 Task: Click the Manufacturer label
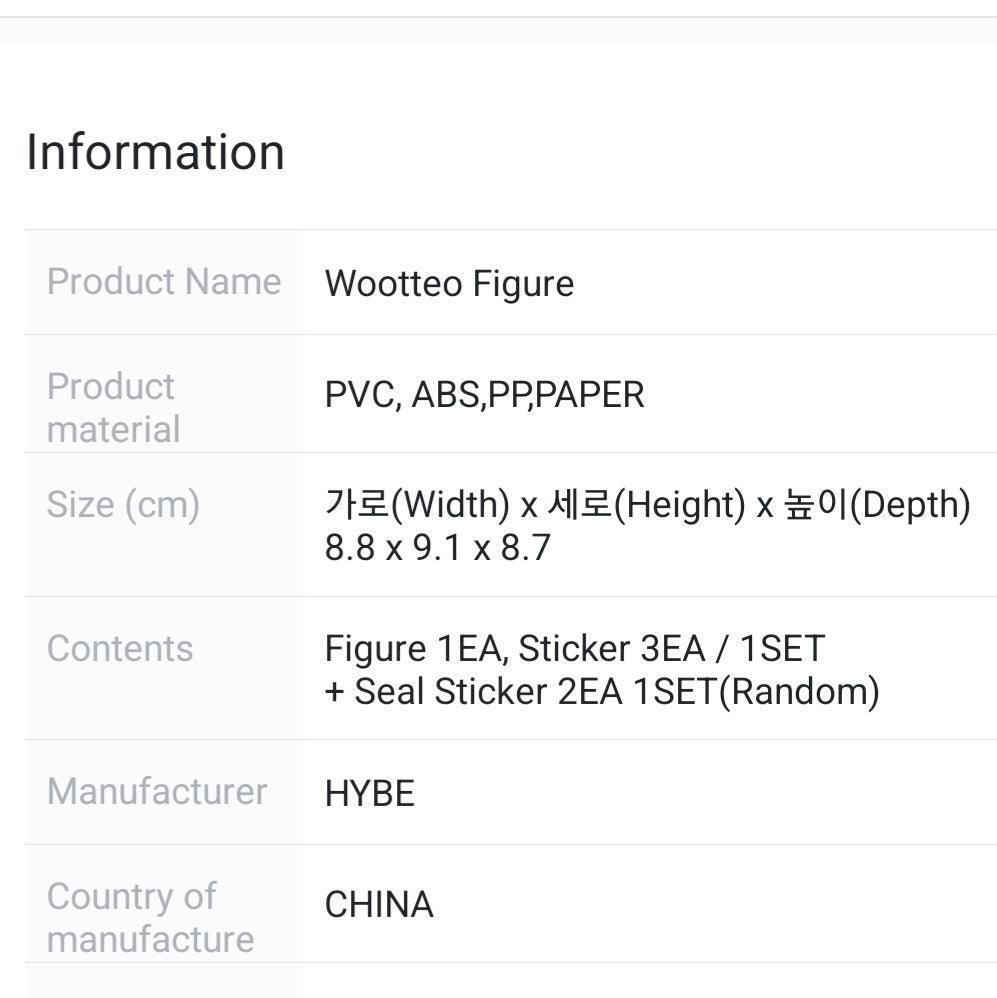click(157, 791)
